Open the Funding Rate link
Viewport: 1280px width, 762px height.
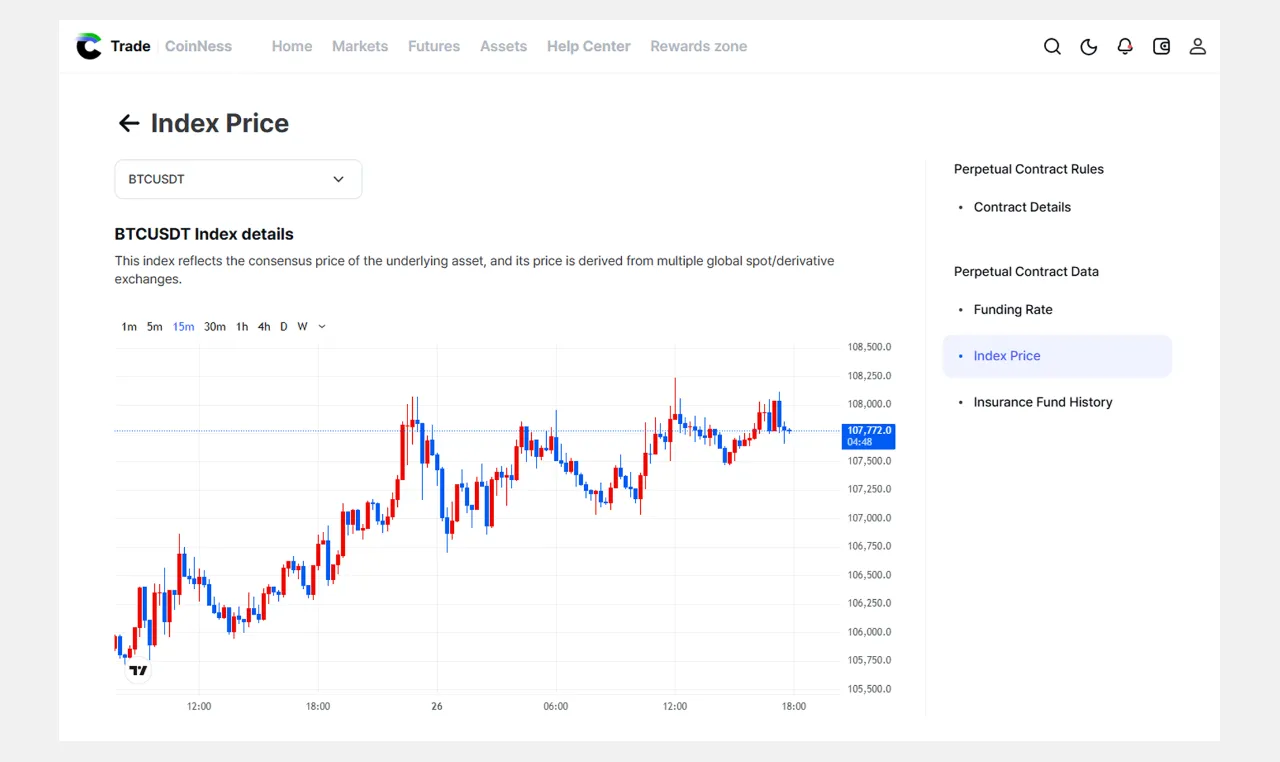1013,310
